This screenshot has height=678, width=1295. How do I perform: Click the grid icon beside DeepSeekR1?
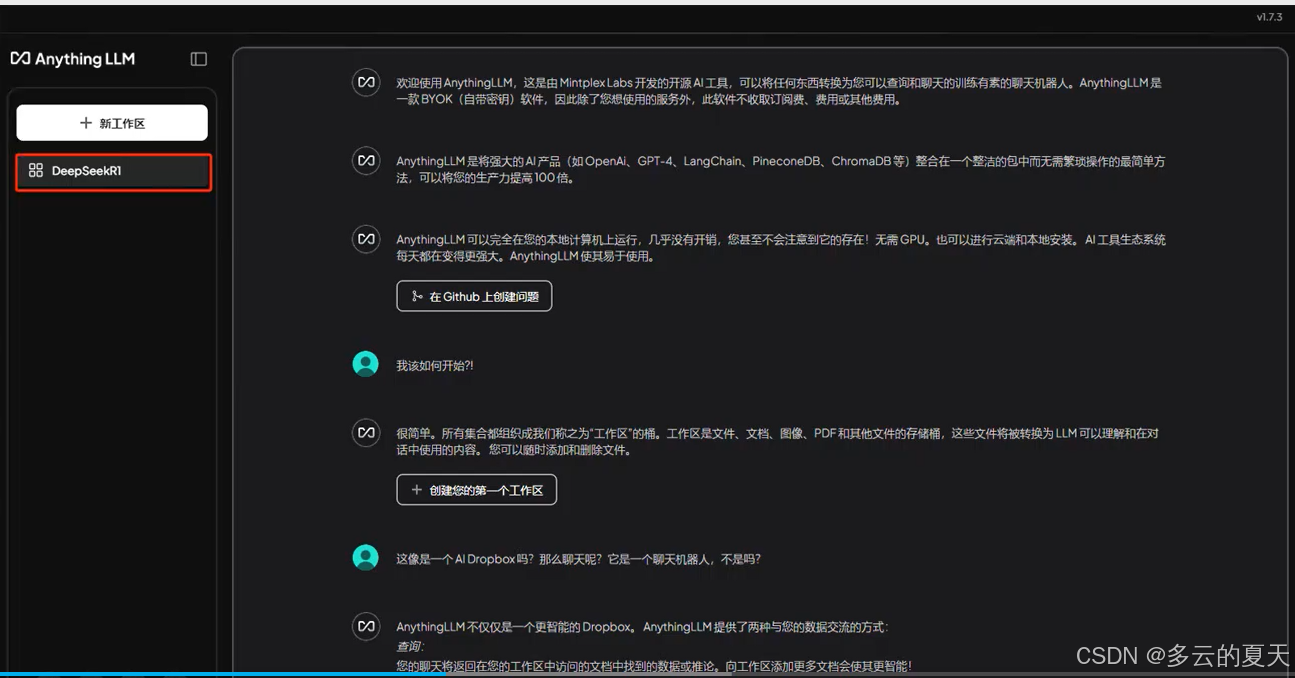36,171
